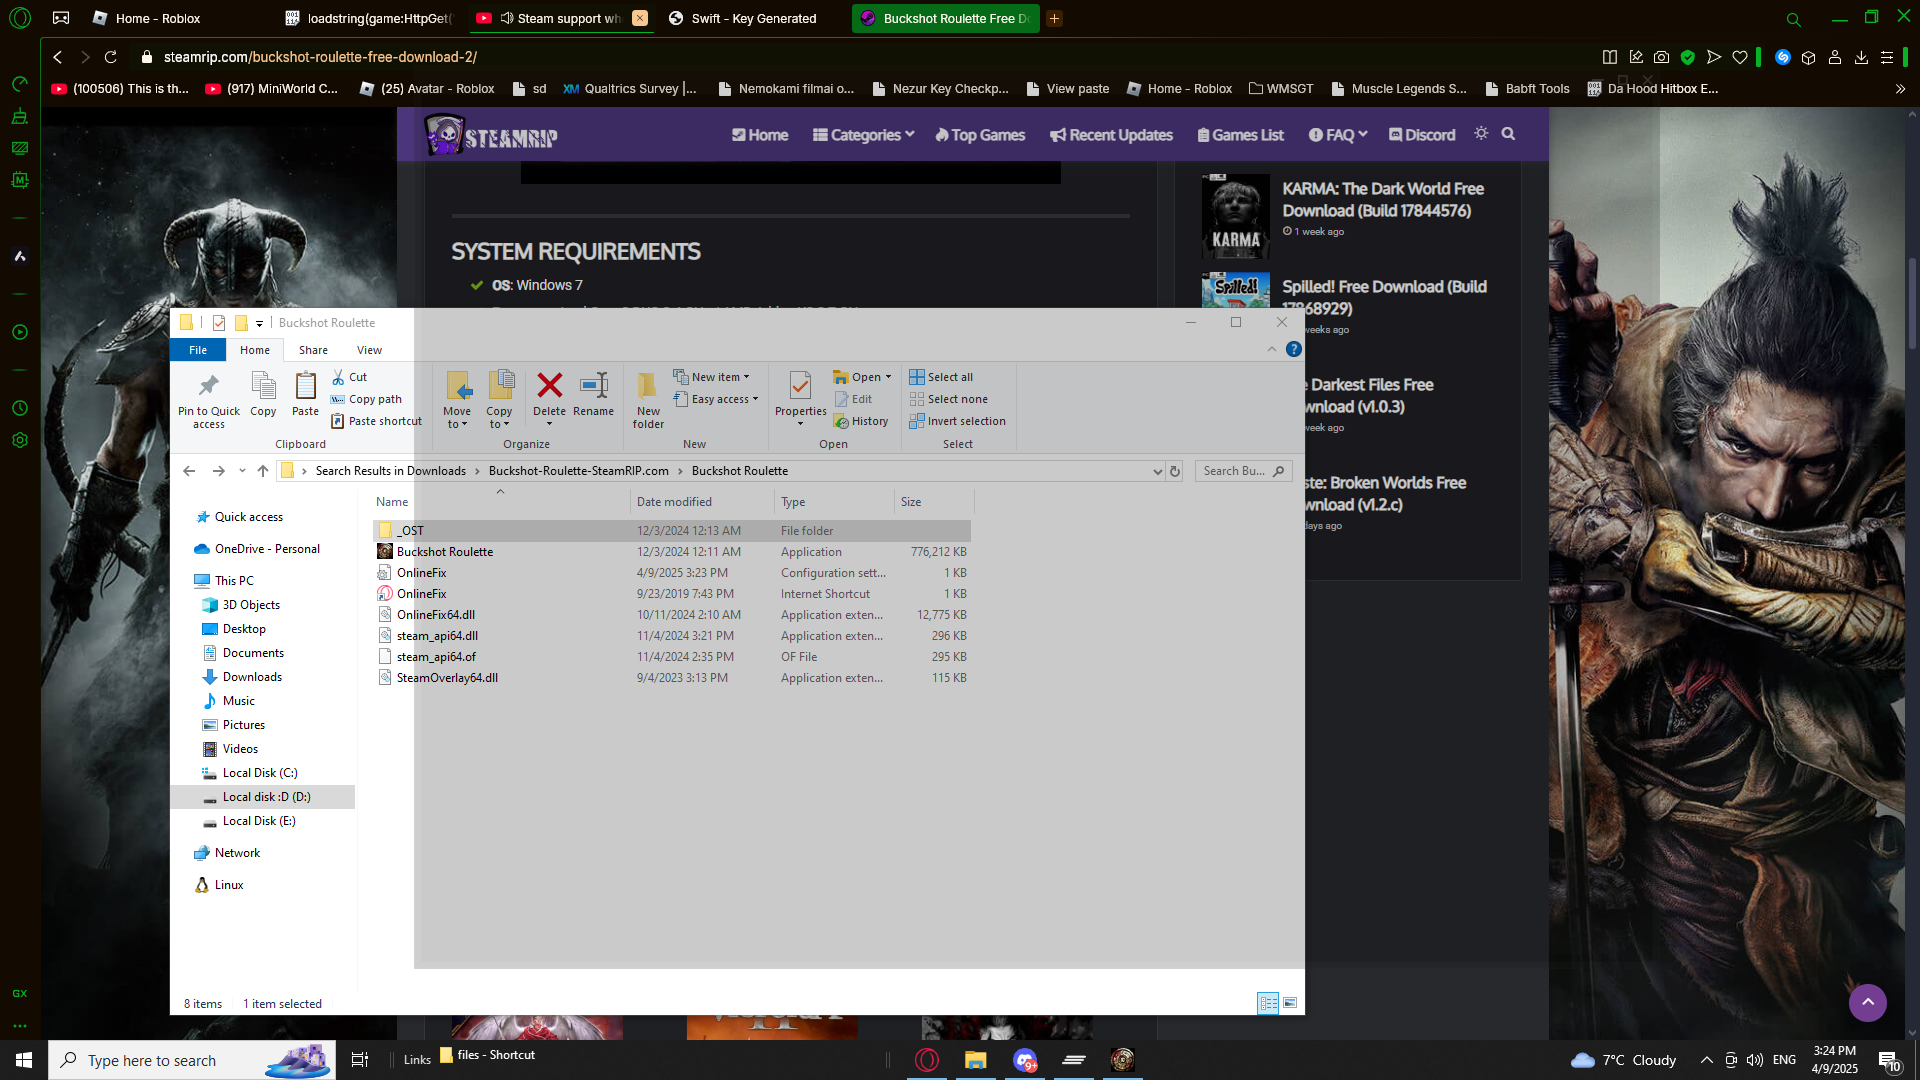
Task: Open SteamRIP Recent Updates link
Action: 1111,135
